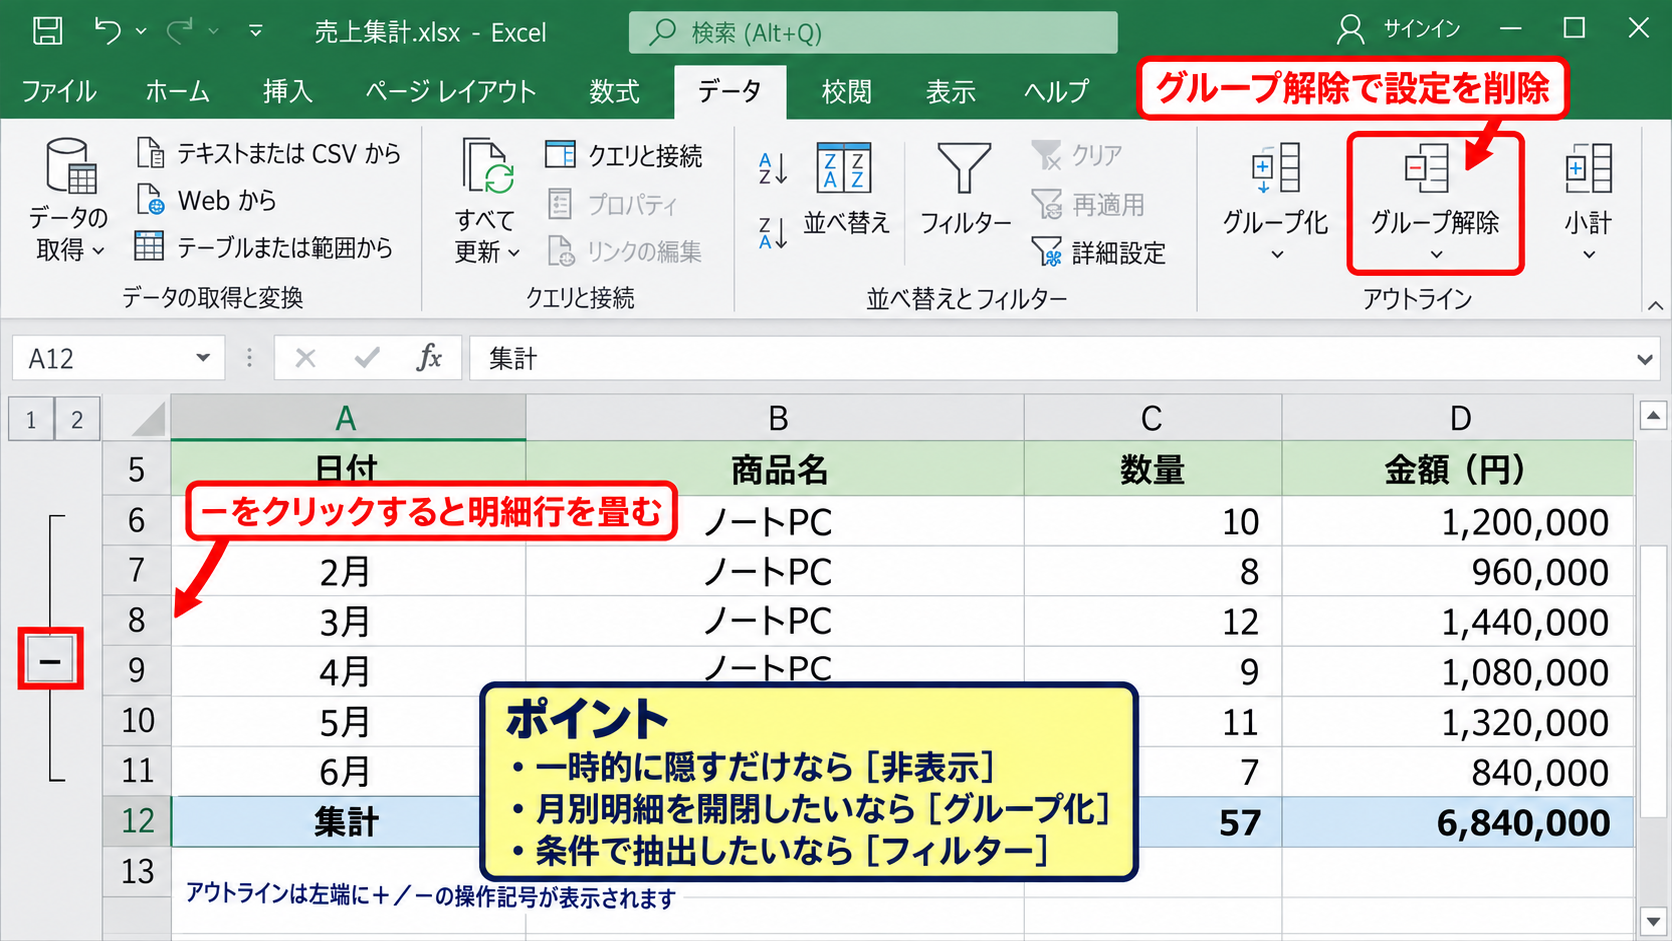The width and height of the screenshot is (1672, 941).
Task: Select the Select All corner triangle
Action: [147, 418]
